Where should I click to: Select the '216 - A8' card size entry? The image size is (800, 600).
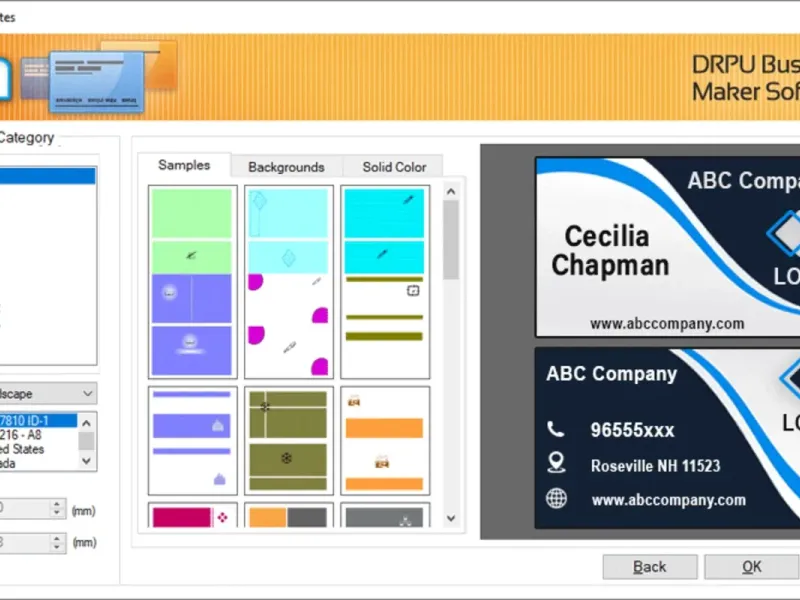38,435
